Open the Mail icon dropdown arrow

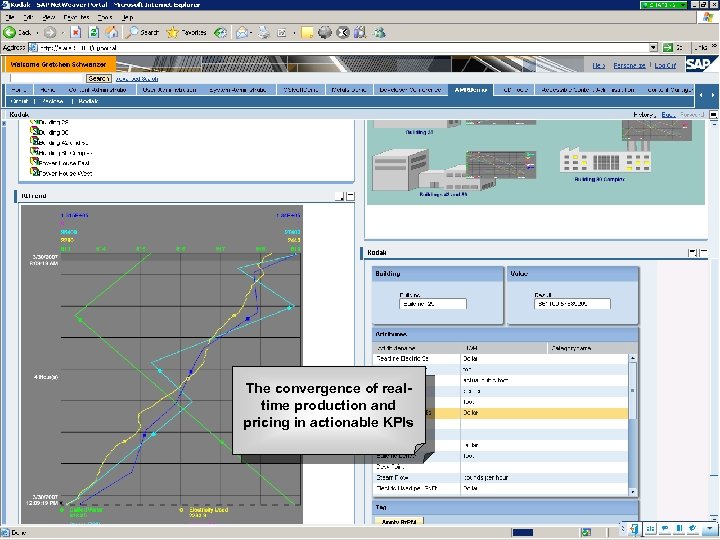tap(251, 33)
